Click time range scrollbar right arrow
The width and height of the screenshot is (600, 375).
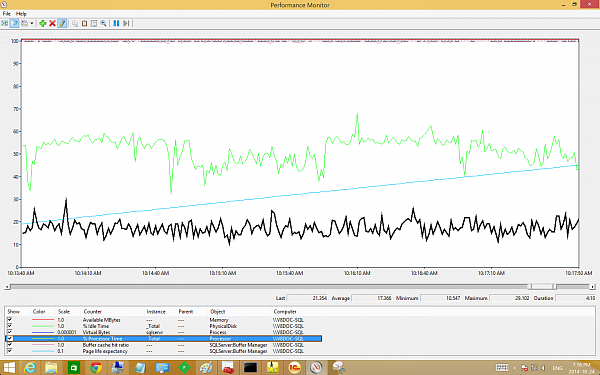coord(592,286)
